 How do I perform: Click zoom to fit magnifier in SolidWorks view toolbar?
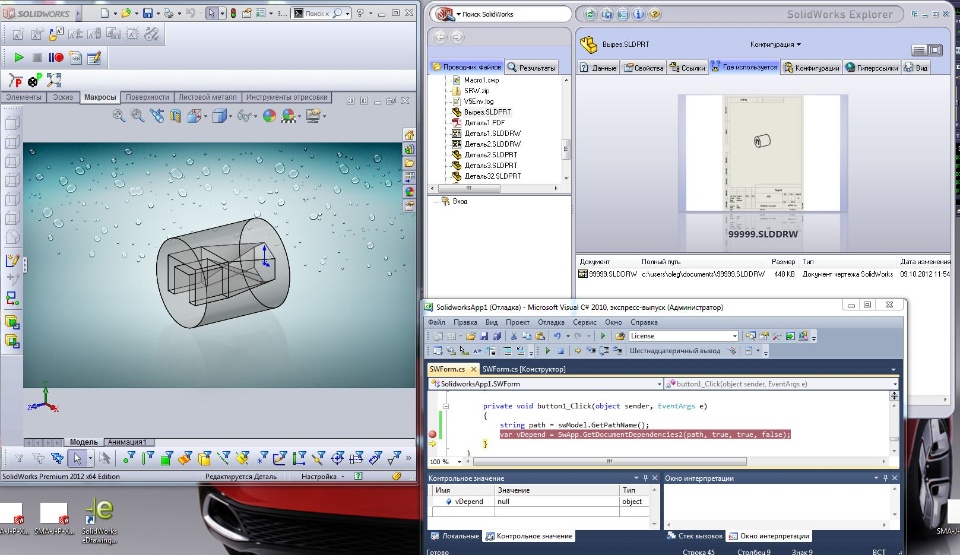tap(118, 116)
